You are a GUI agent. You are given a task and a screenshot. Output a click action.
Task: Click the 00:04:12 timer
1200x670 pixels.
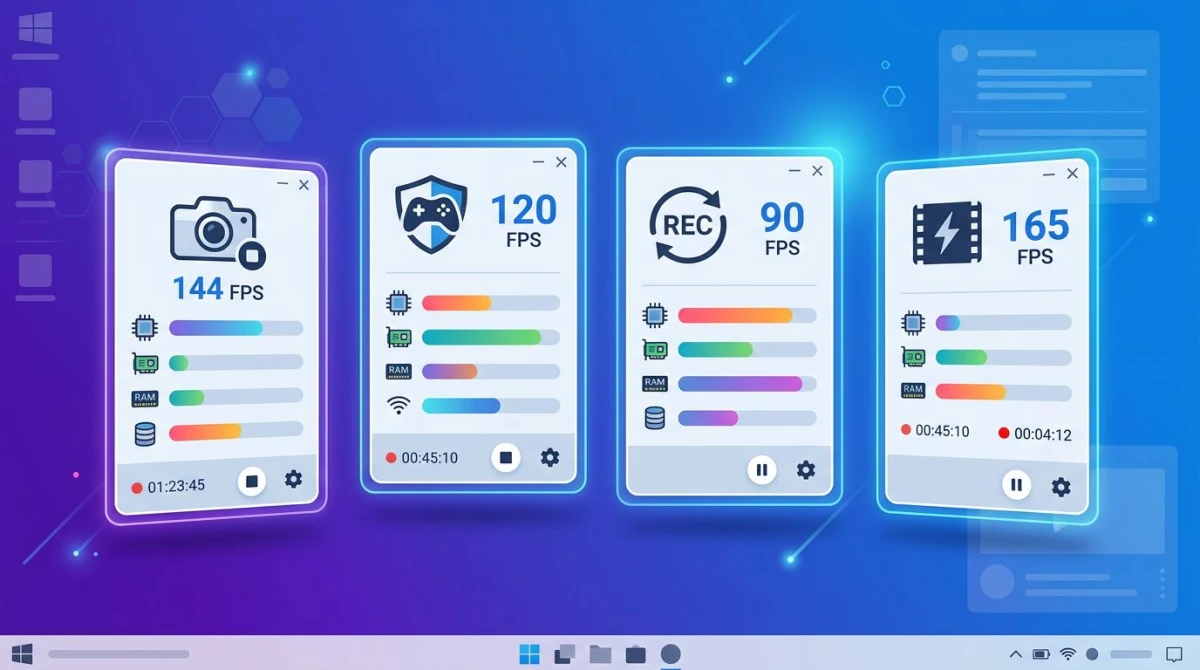[x=1042, y=435]
